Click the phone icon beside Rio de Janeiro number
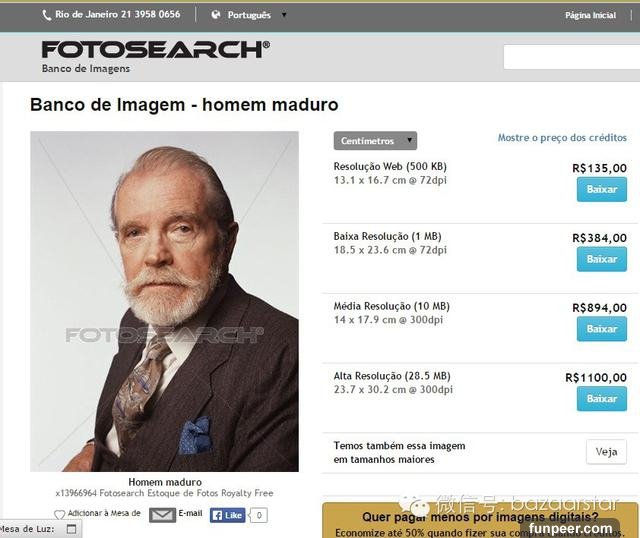The height and width of the screenshot is (538, 640). point(46,16)
